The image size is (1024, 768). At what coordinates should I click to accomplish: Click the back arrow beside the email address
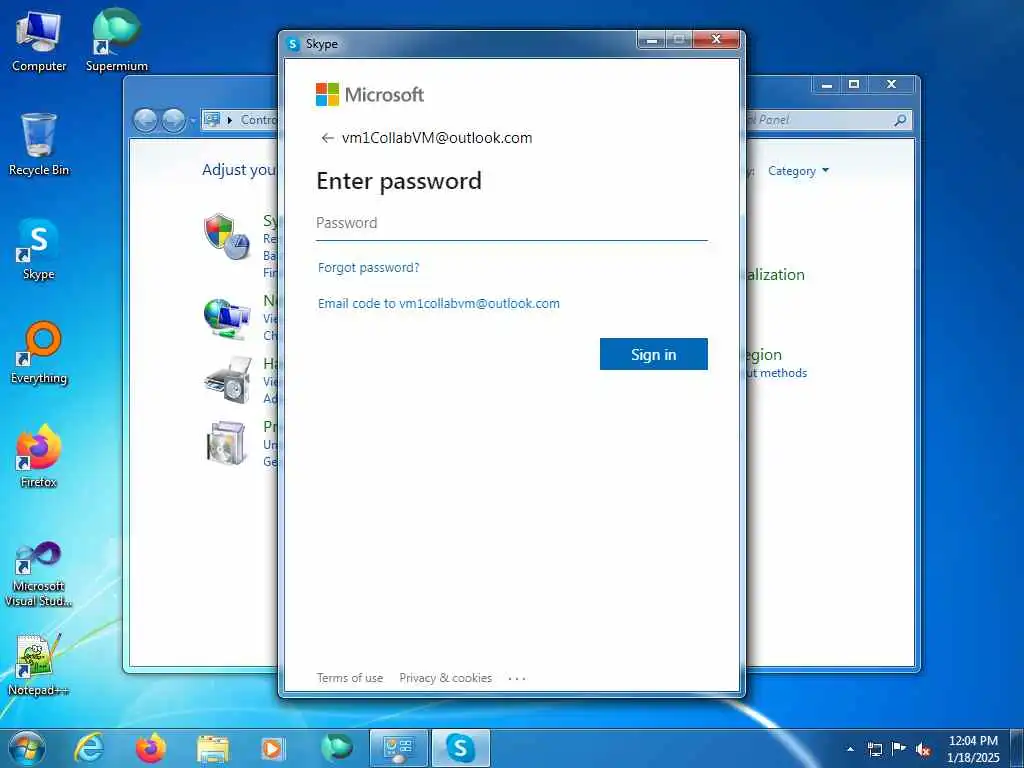(327, 138)
